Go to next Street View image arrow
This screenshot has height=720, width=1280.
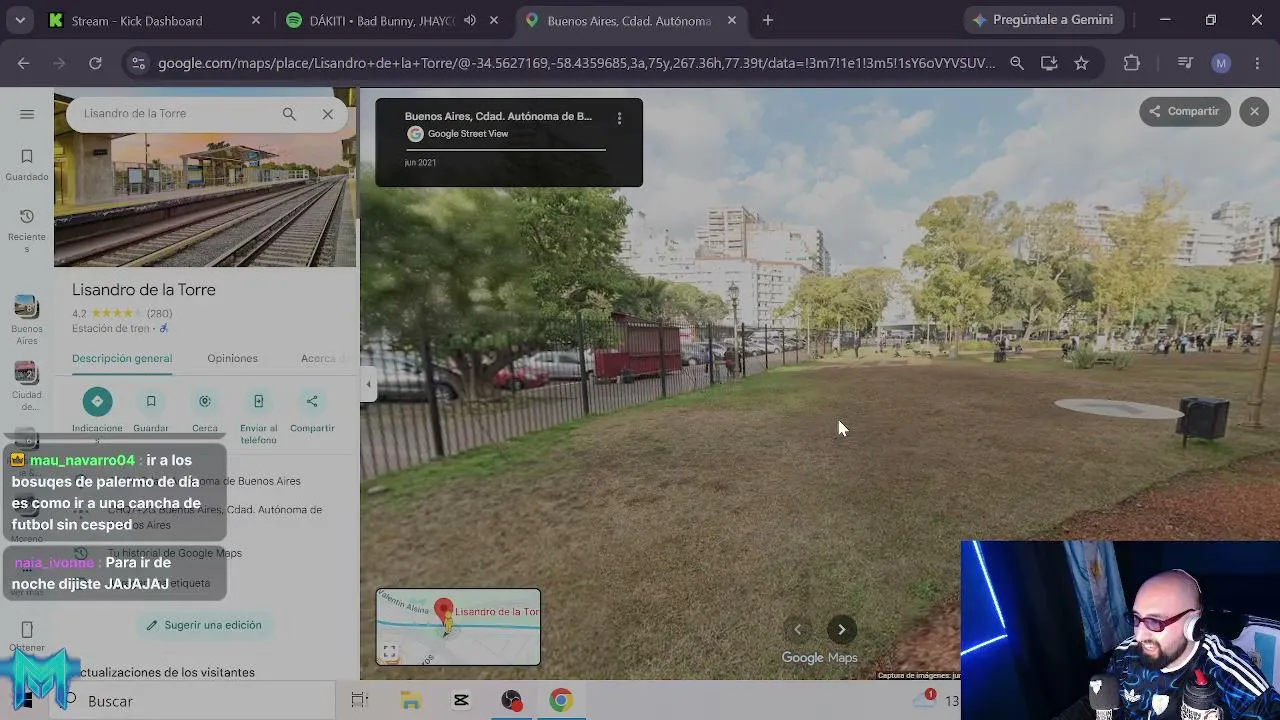tap(841, 629)
